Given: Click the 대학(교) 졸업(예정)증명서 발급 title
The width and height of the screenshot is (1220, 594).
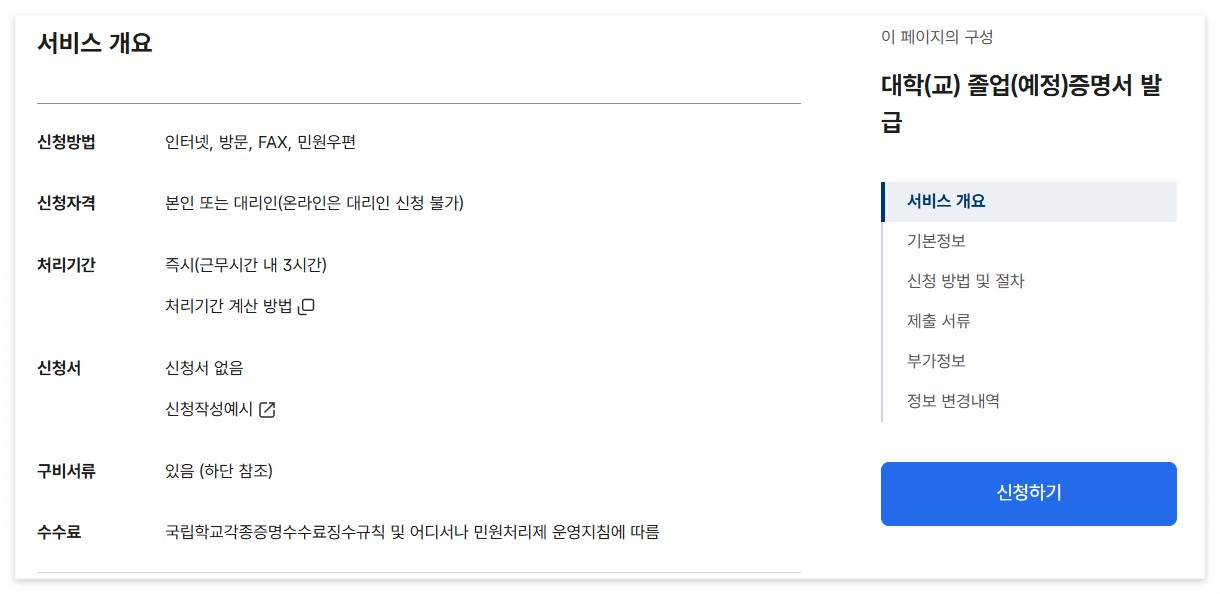Looking at the screenshot, I should (1022, 97).
